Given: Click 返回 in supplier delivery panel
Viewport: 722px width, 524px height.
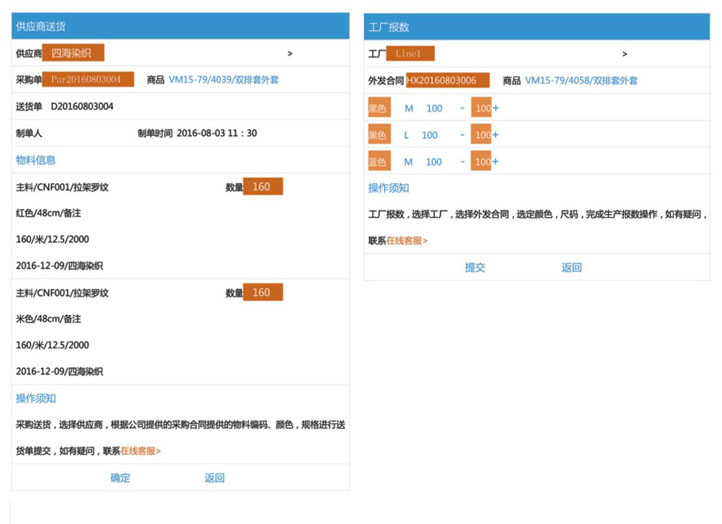Looking at the screenshot, I should [x=215, y=478].
